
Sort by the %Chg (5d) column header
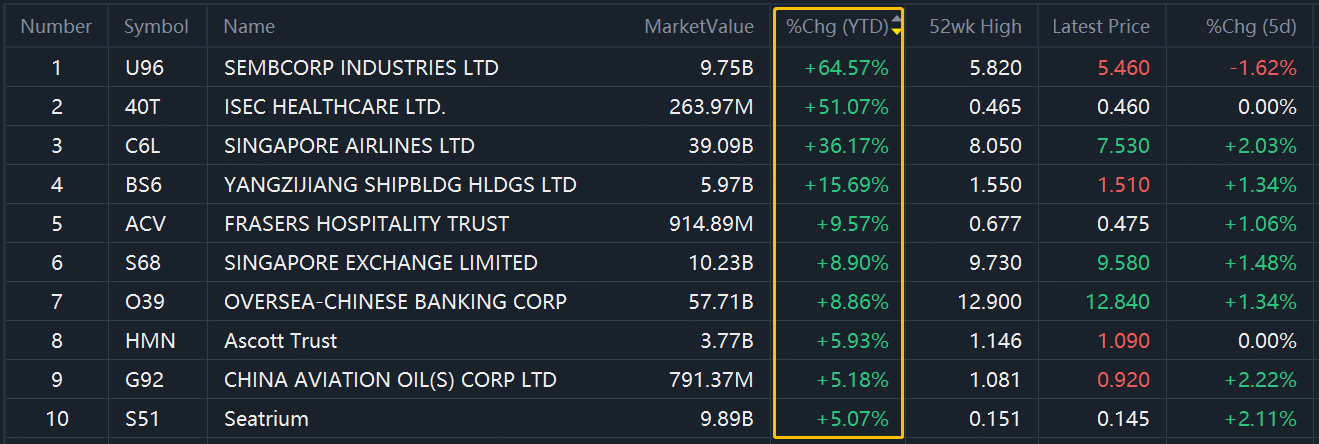(x=1251, y=27)
